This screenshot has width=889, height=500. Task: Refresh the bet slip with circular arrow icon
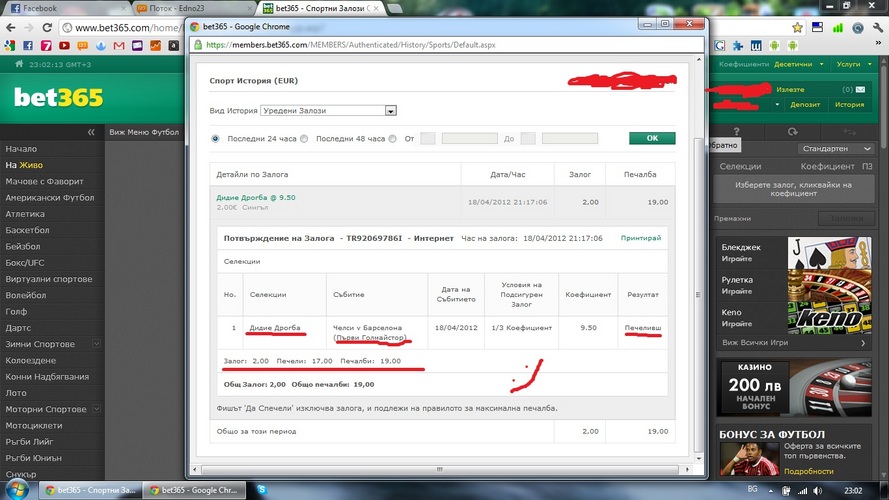pyautogui.click(x=792, y=132)
